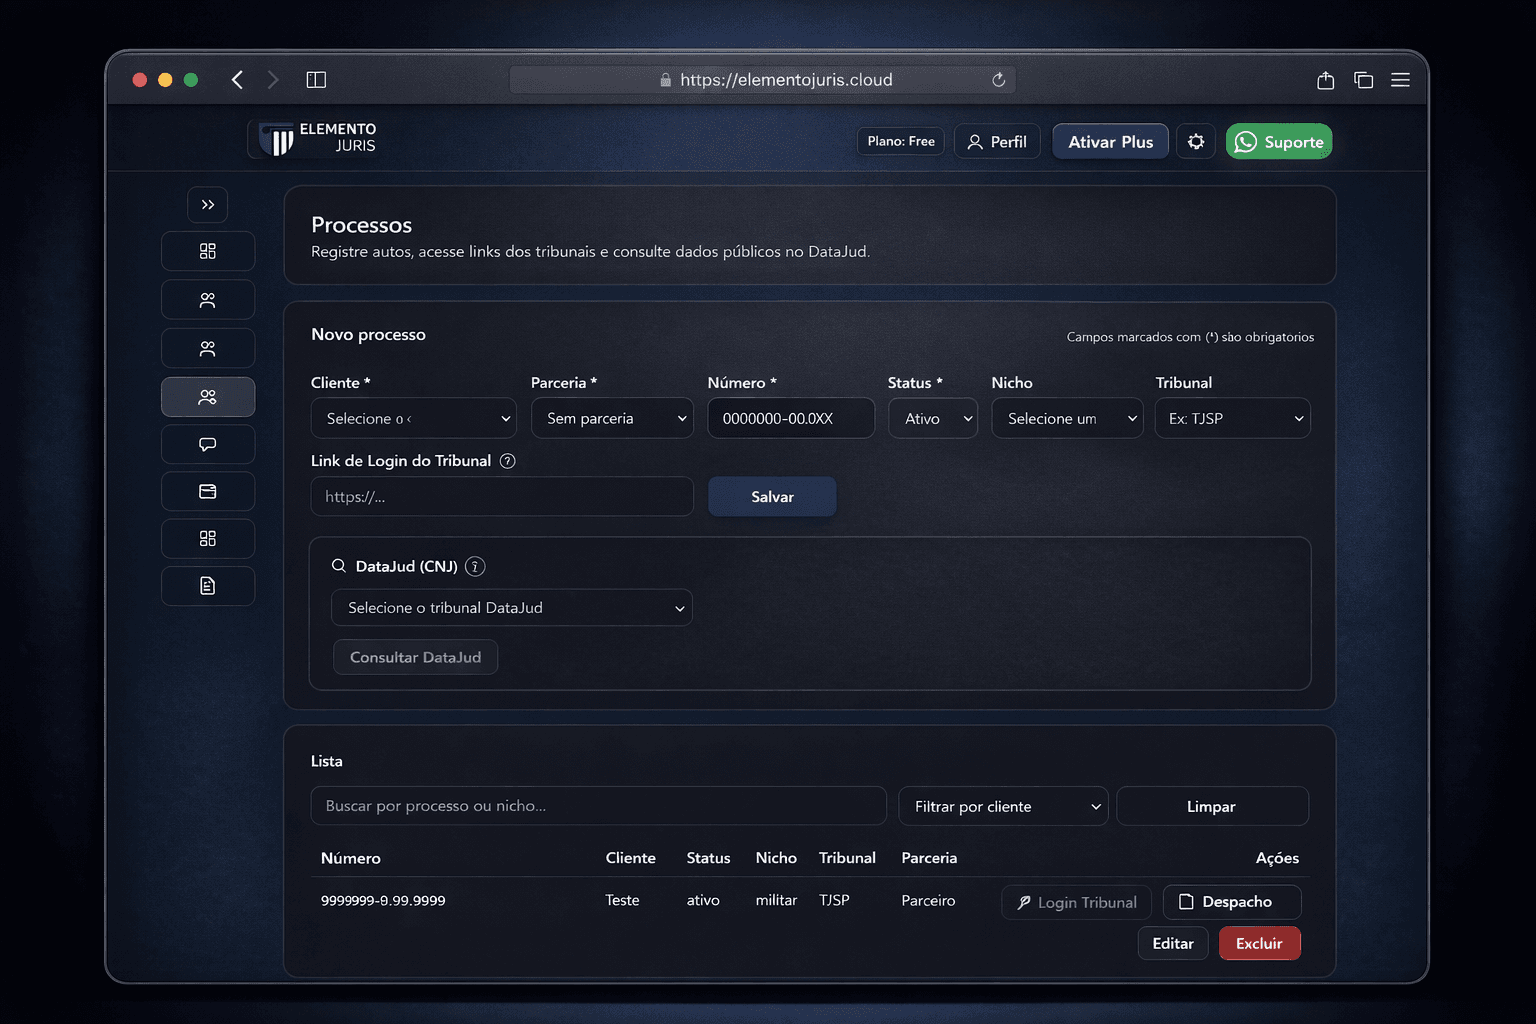Open the chat bubble sidebar section
1536x1024 pixels.
click(207, 444)
